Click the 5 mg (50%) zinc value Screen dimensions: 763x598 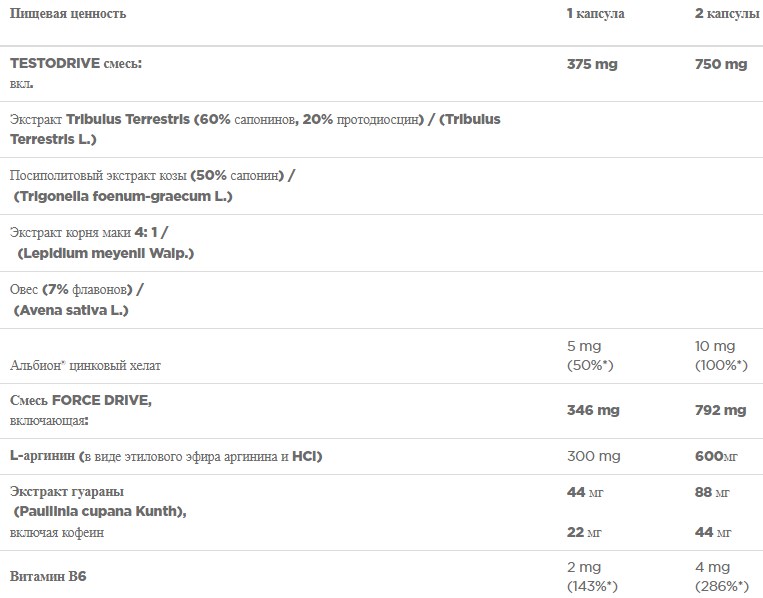(590, 355)
